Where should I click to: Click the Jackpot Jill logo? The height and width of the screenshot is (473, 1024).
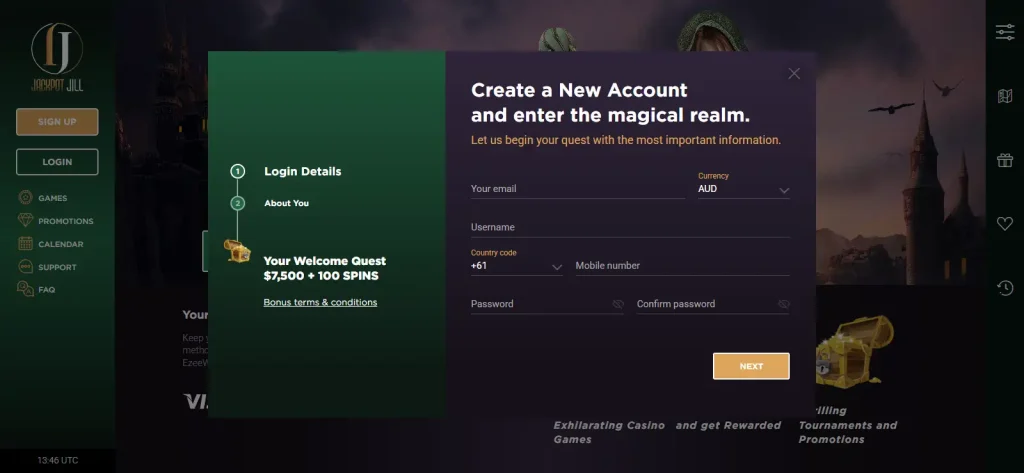[x=57, y=57]
